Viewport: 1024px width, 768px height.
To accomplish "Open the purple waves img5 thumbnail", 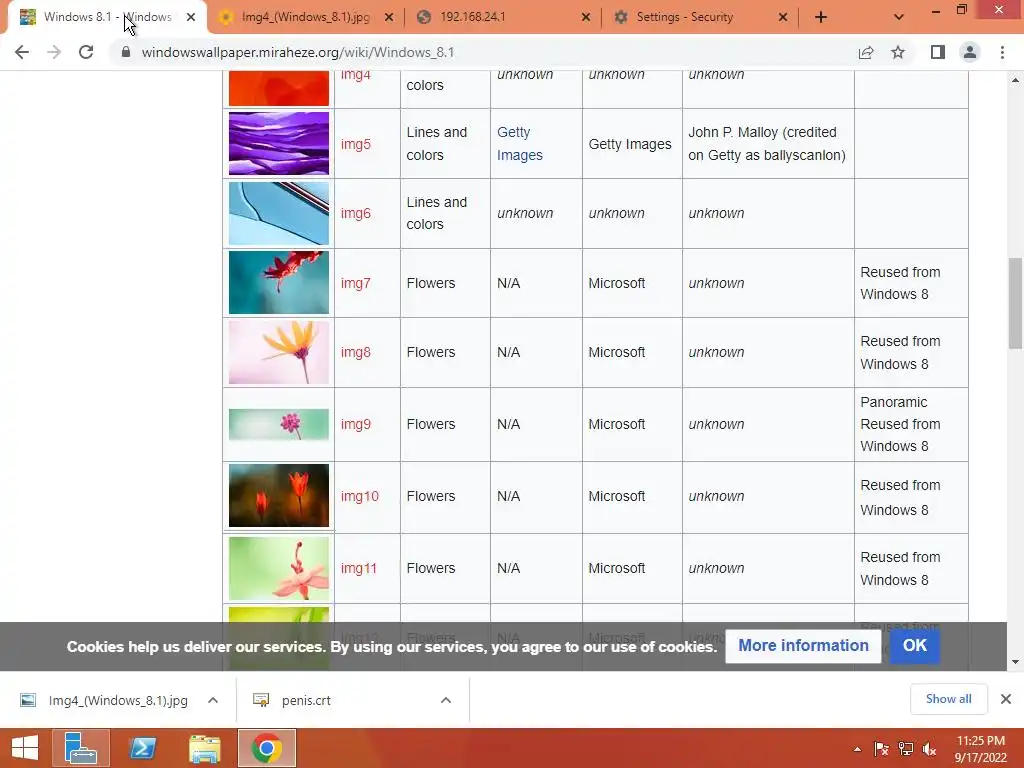I will [279, 143].
